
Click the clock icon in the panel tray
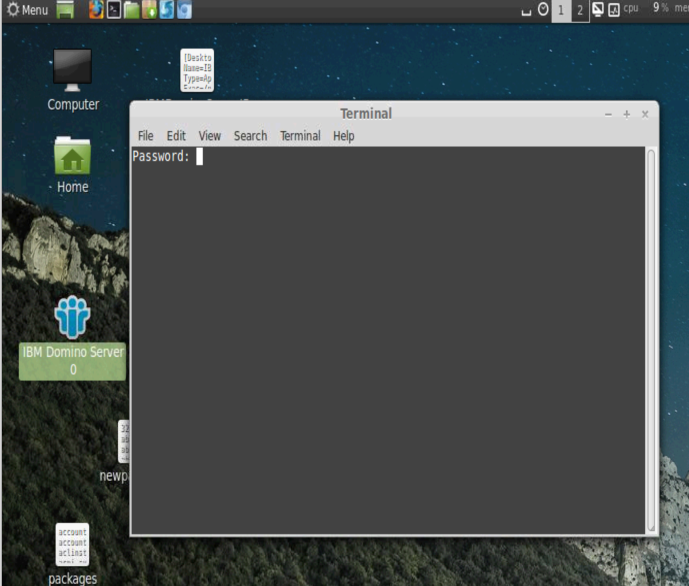click(543, 9)
